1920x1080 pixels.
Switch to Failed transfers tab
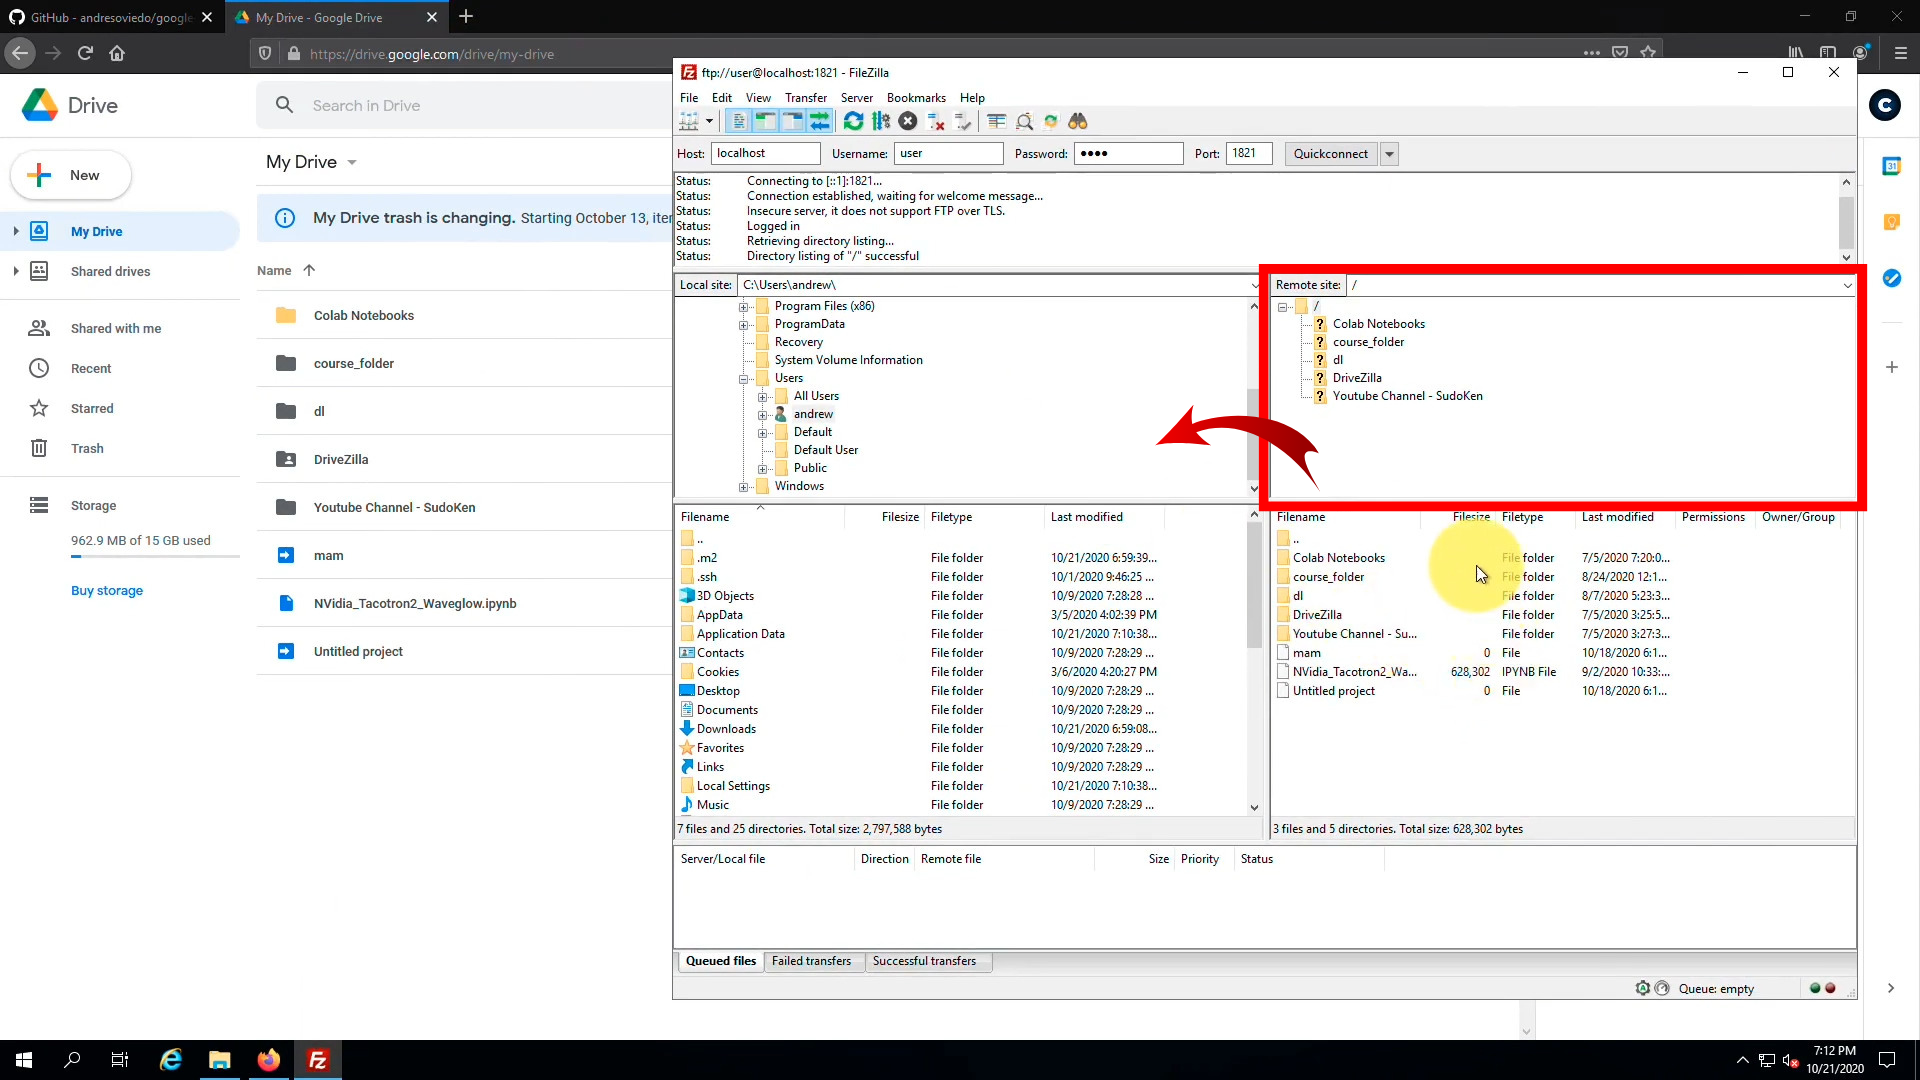click(811, 961)
